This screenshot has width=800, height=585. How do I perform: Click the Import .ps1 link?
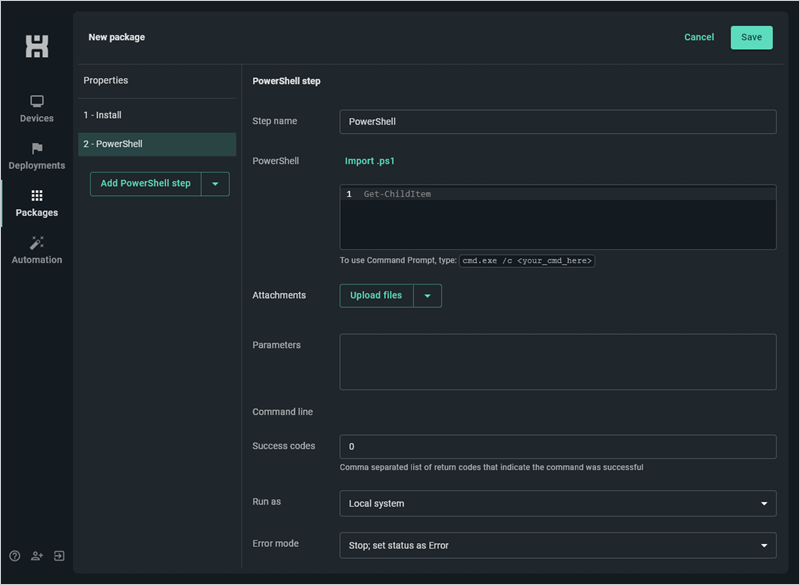tap(370, 161)
